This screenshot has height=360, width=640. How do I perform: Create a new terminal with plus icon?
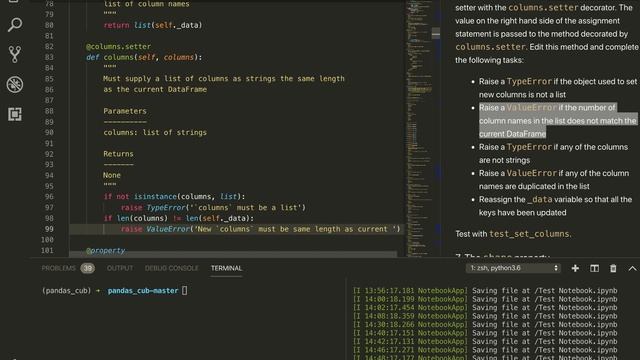575,268
